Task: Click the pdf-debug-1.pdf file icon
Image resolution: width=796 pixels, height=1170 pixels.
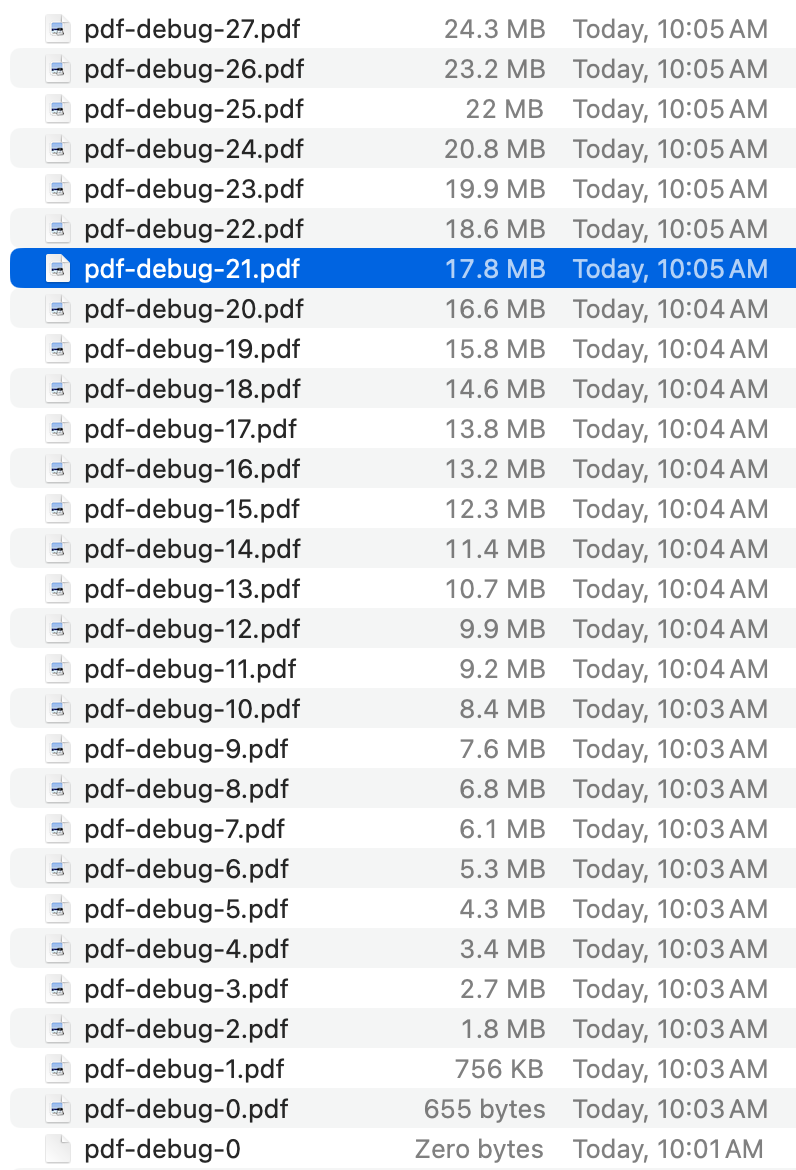Action: tap(57, 1069)
